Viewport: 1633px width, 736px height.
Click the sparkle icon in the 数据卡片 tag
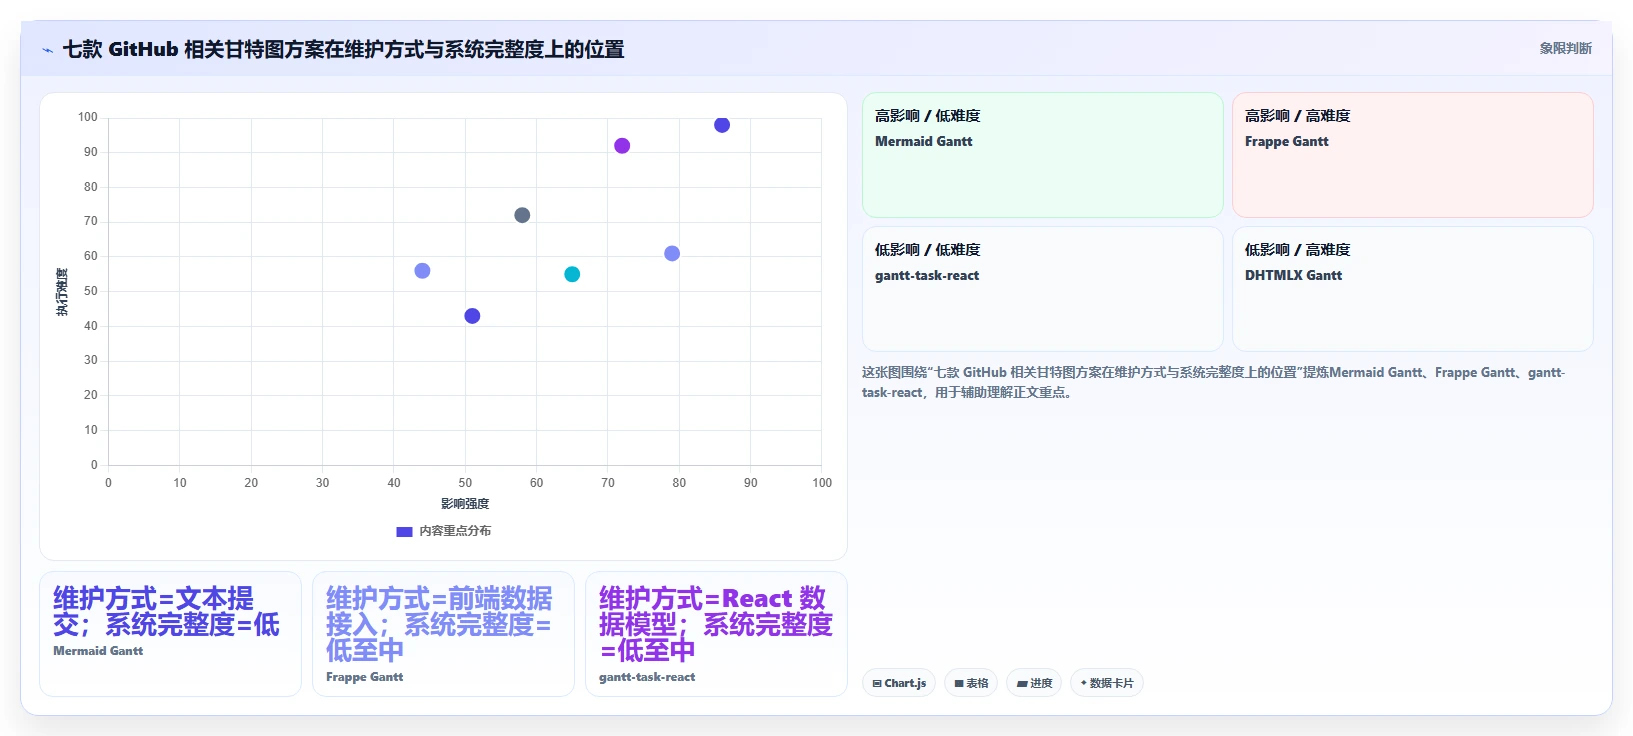1084,683
